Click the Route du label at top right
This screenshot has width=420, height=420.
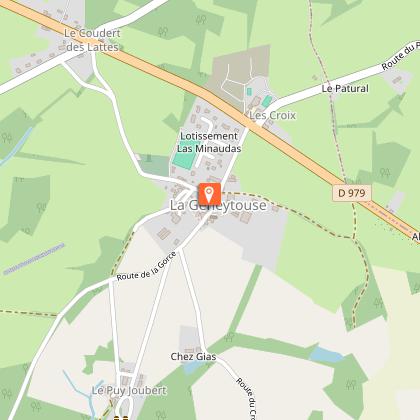point(400,56)
